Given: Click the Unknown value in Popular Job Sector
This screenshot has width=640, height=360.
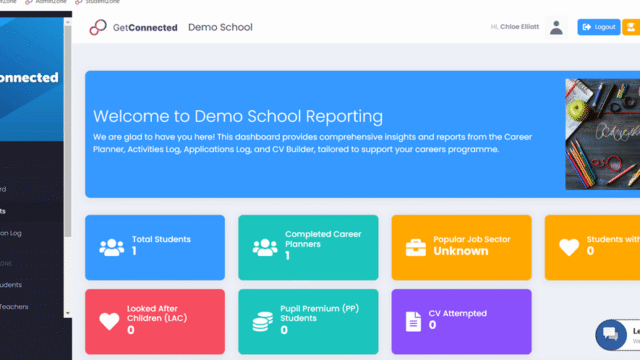Looking at the screenshot, I should coord(461,251).
